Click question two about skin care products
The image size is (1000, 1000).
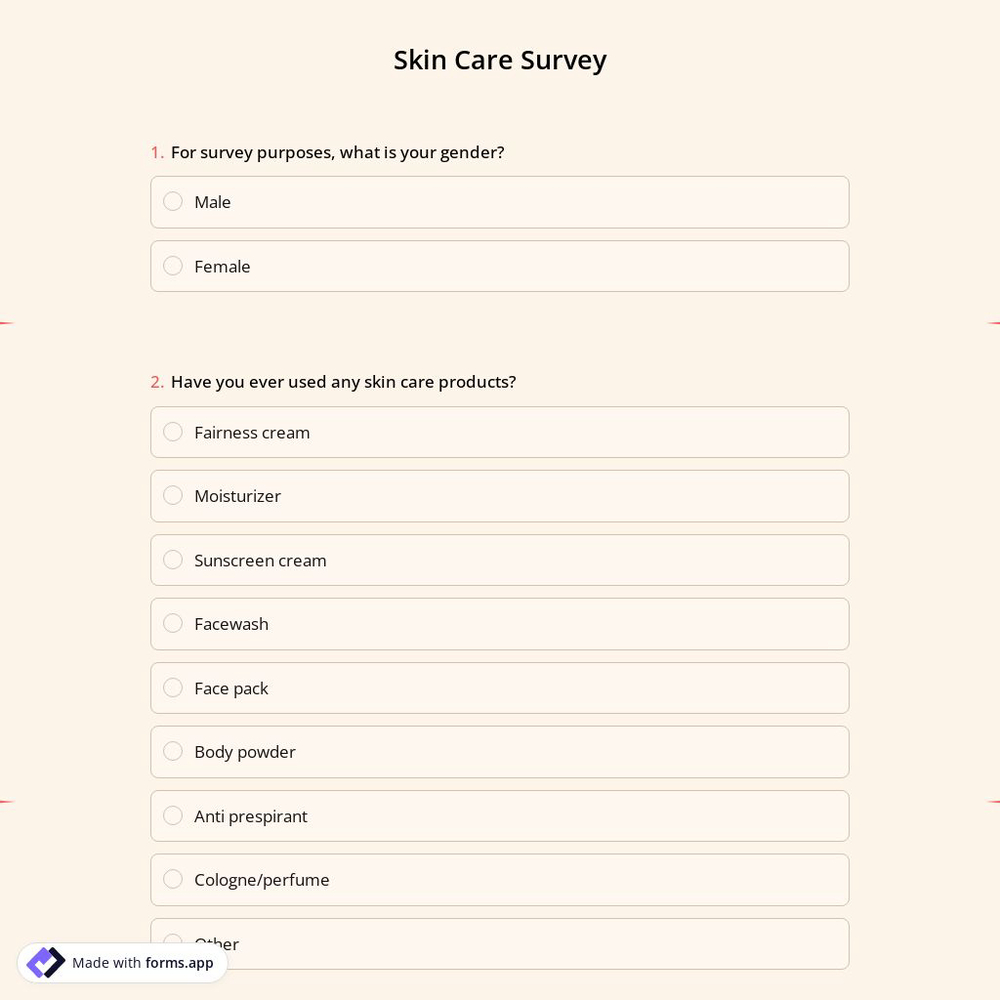click(343, 381)
